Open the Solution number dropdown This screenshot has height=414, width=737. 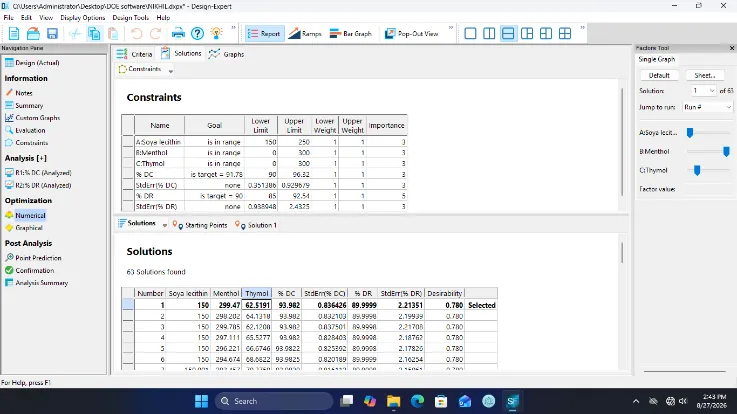click(x=703, y=91)
